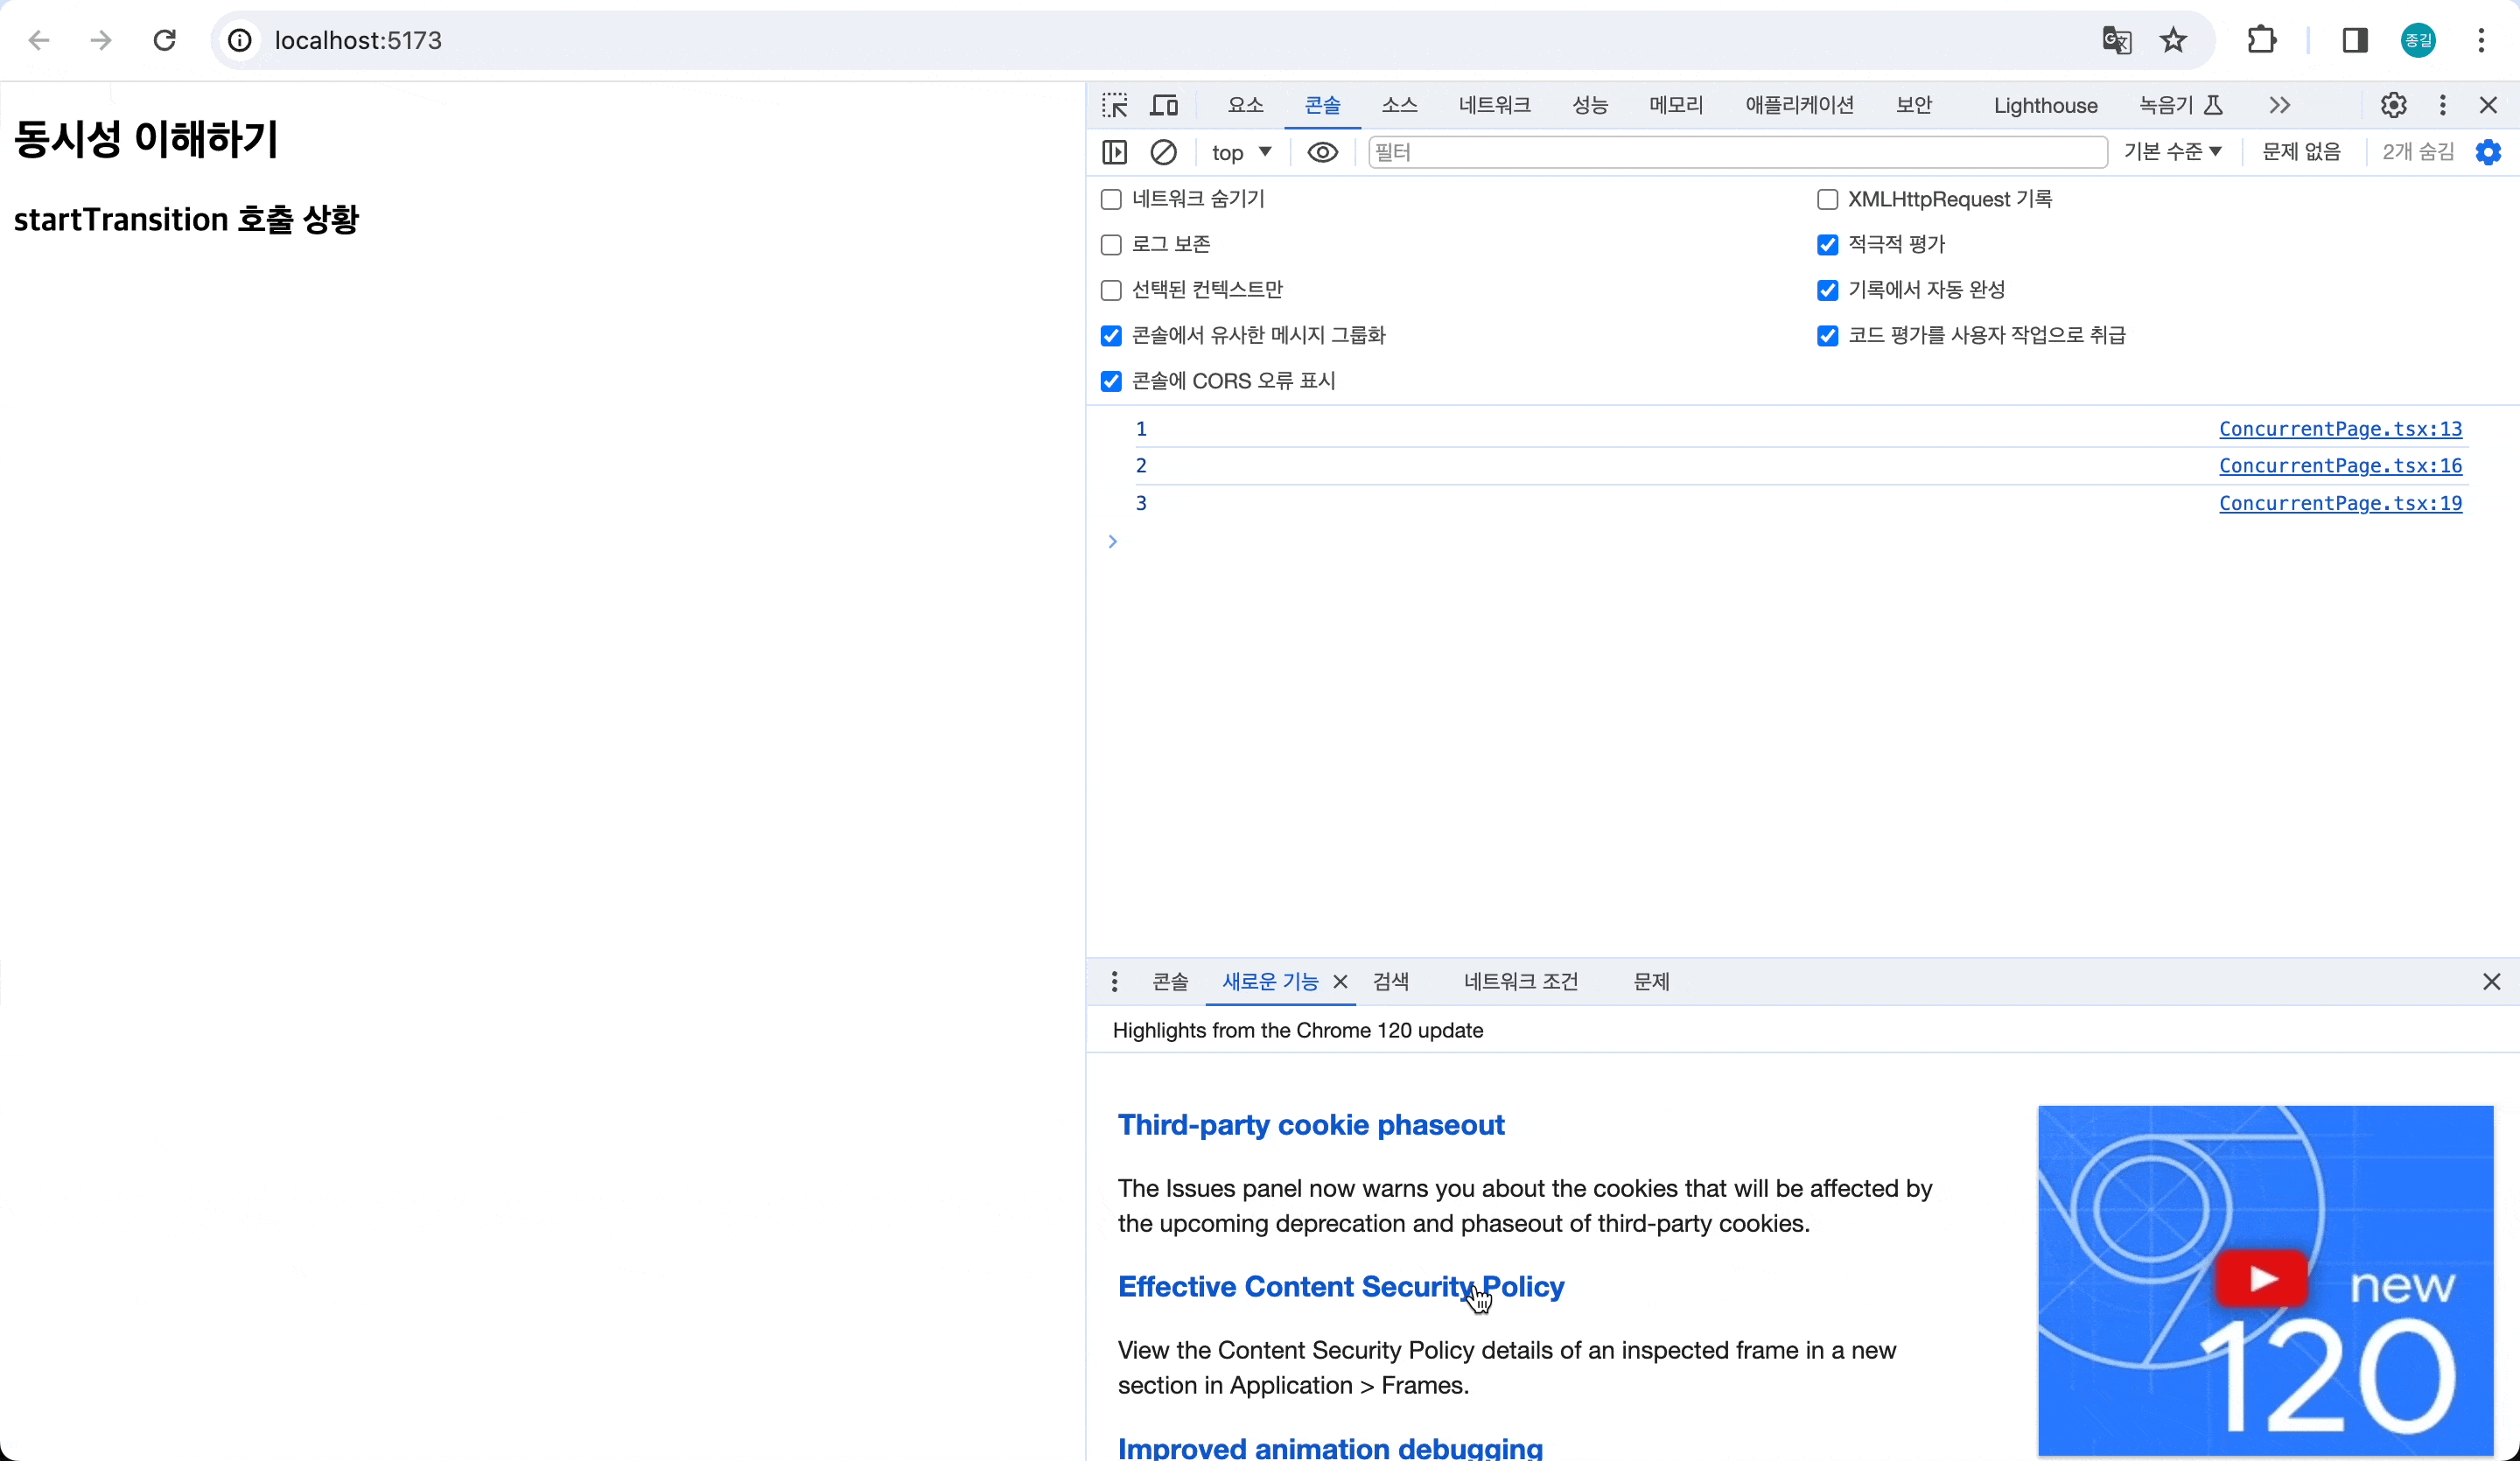
Task: Click the blue console settings gear
Action: [x=2488, y=152]
